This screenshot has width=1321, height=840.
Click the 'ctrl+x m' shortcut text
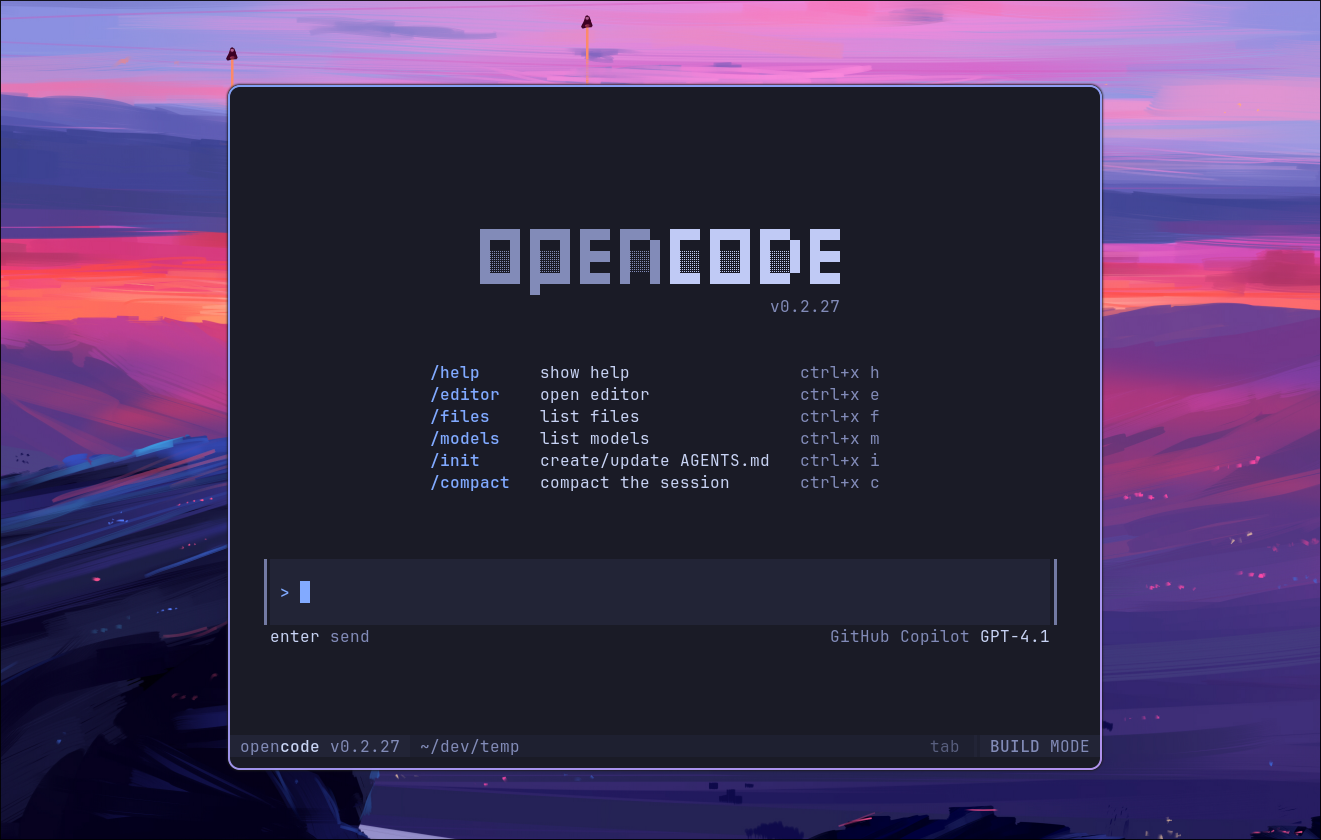(x=840, y=439)
